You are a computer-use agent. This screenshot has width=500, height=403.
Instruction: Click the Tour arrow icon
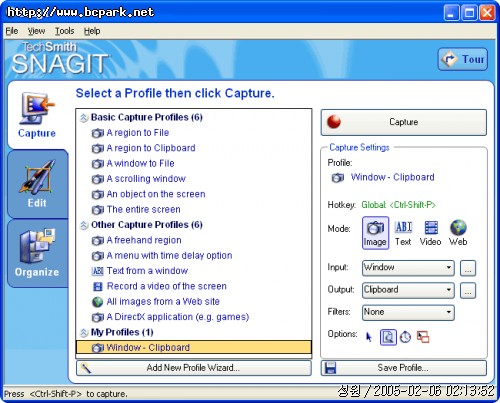tap(449, 59)
